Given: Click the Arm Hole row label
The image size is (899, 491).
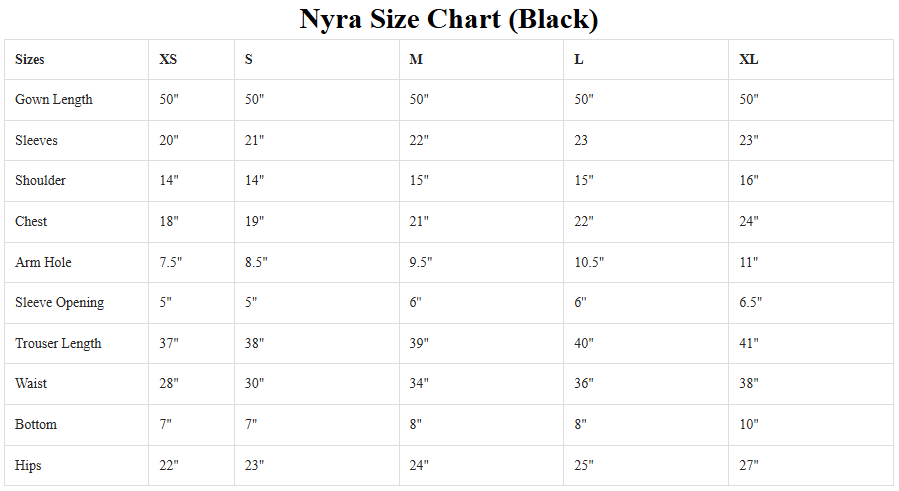Looking at the screenshot, I should click(43, 263).
